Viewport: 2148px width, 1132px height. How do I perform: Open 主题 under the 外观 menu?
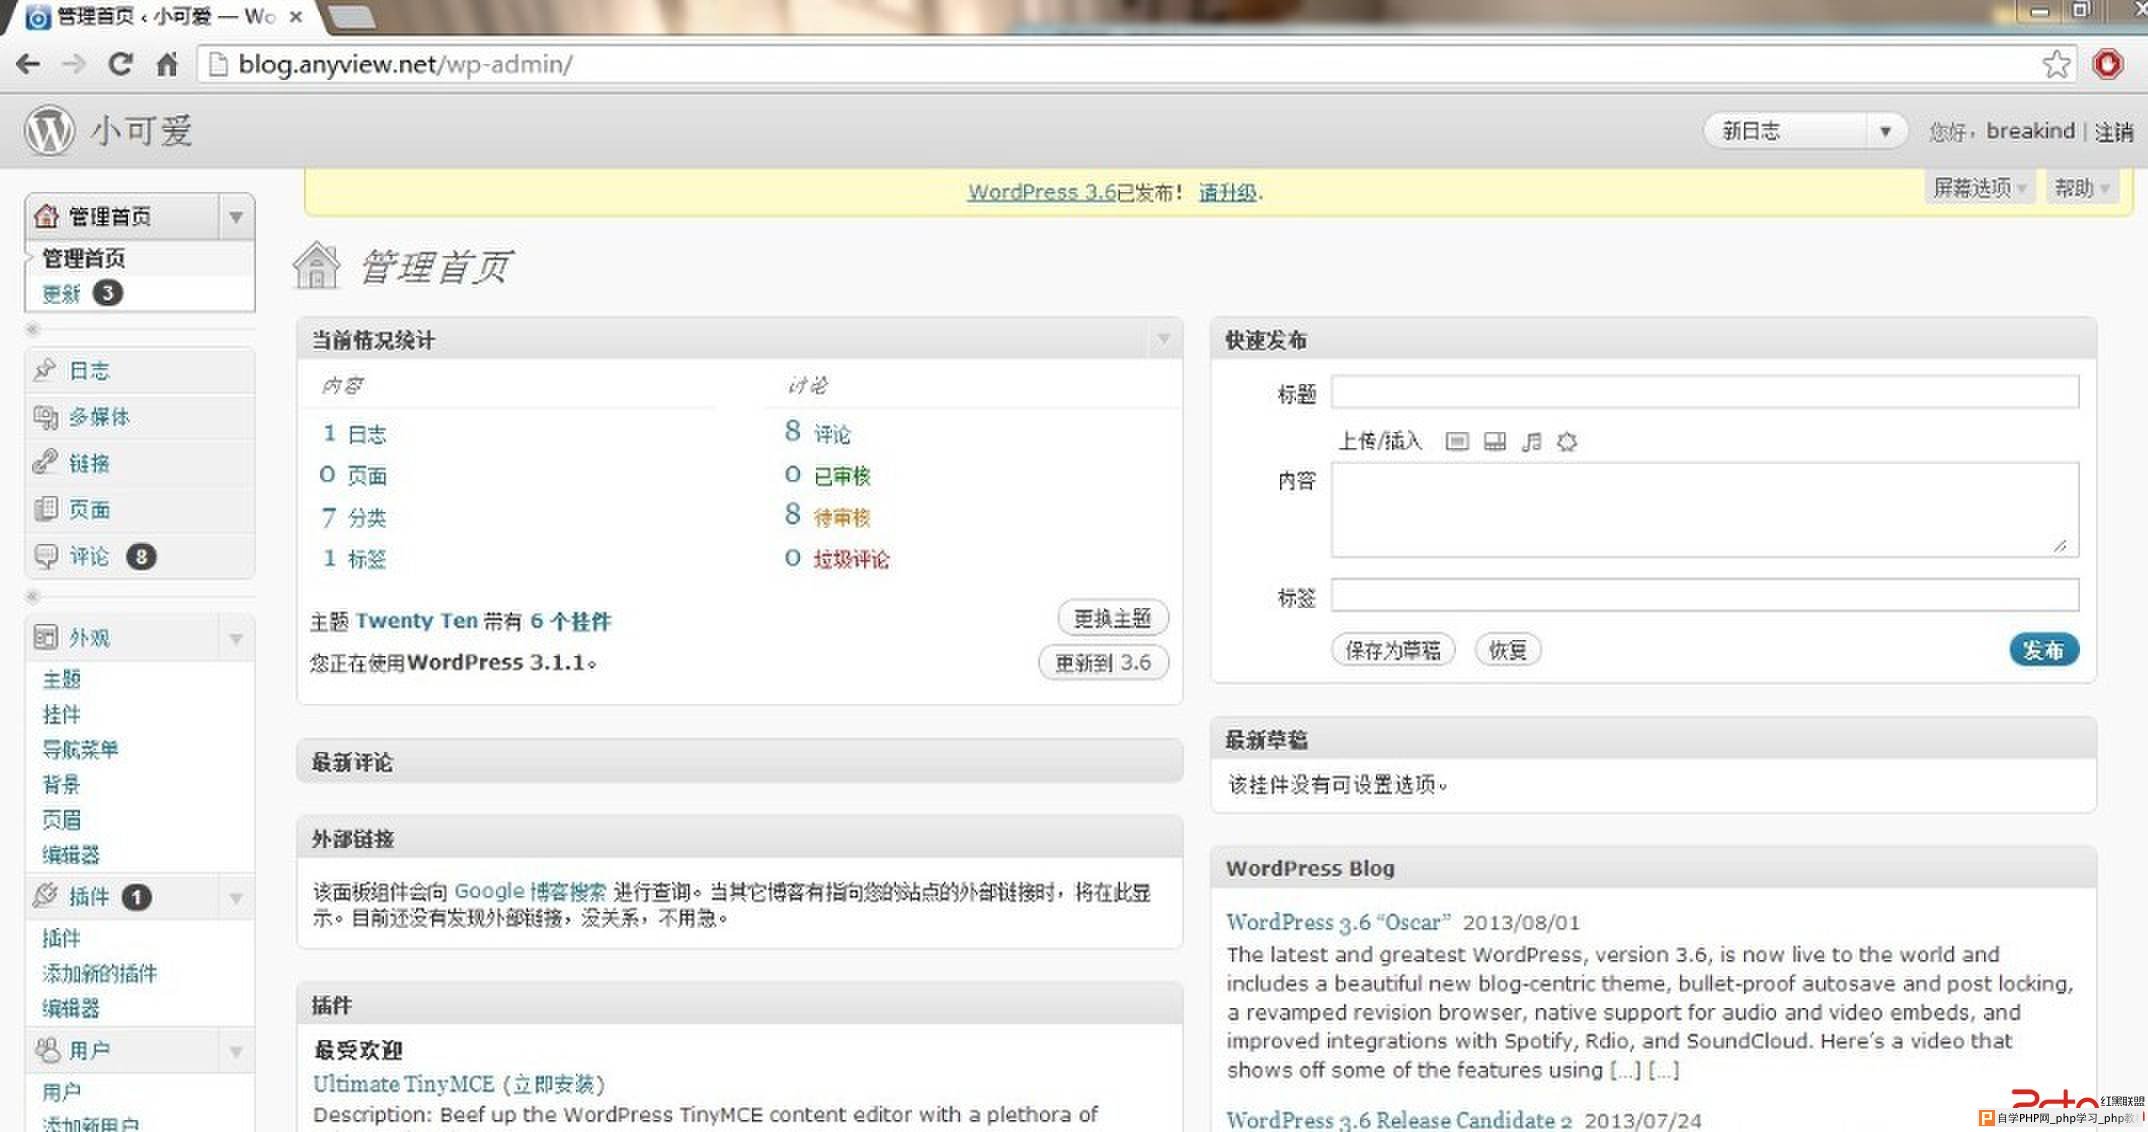click(61, 679)
